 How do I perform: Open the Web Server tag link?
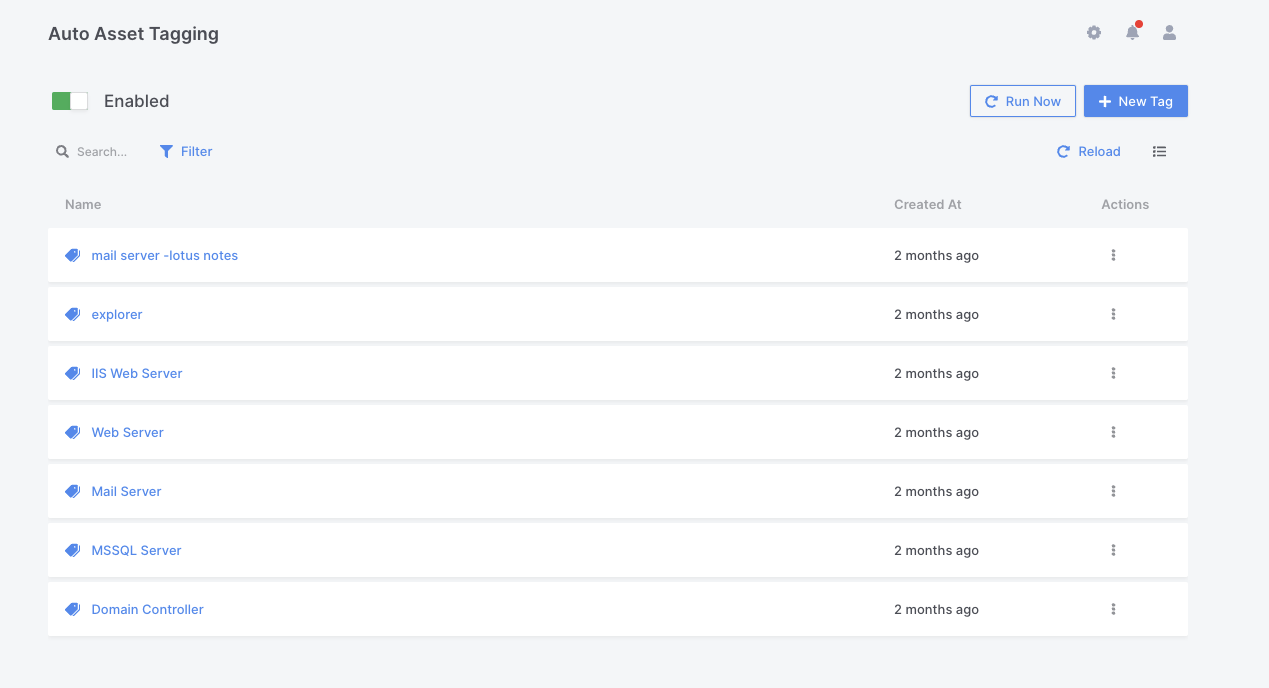pyautogui.click(x=127, y=432)
